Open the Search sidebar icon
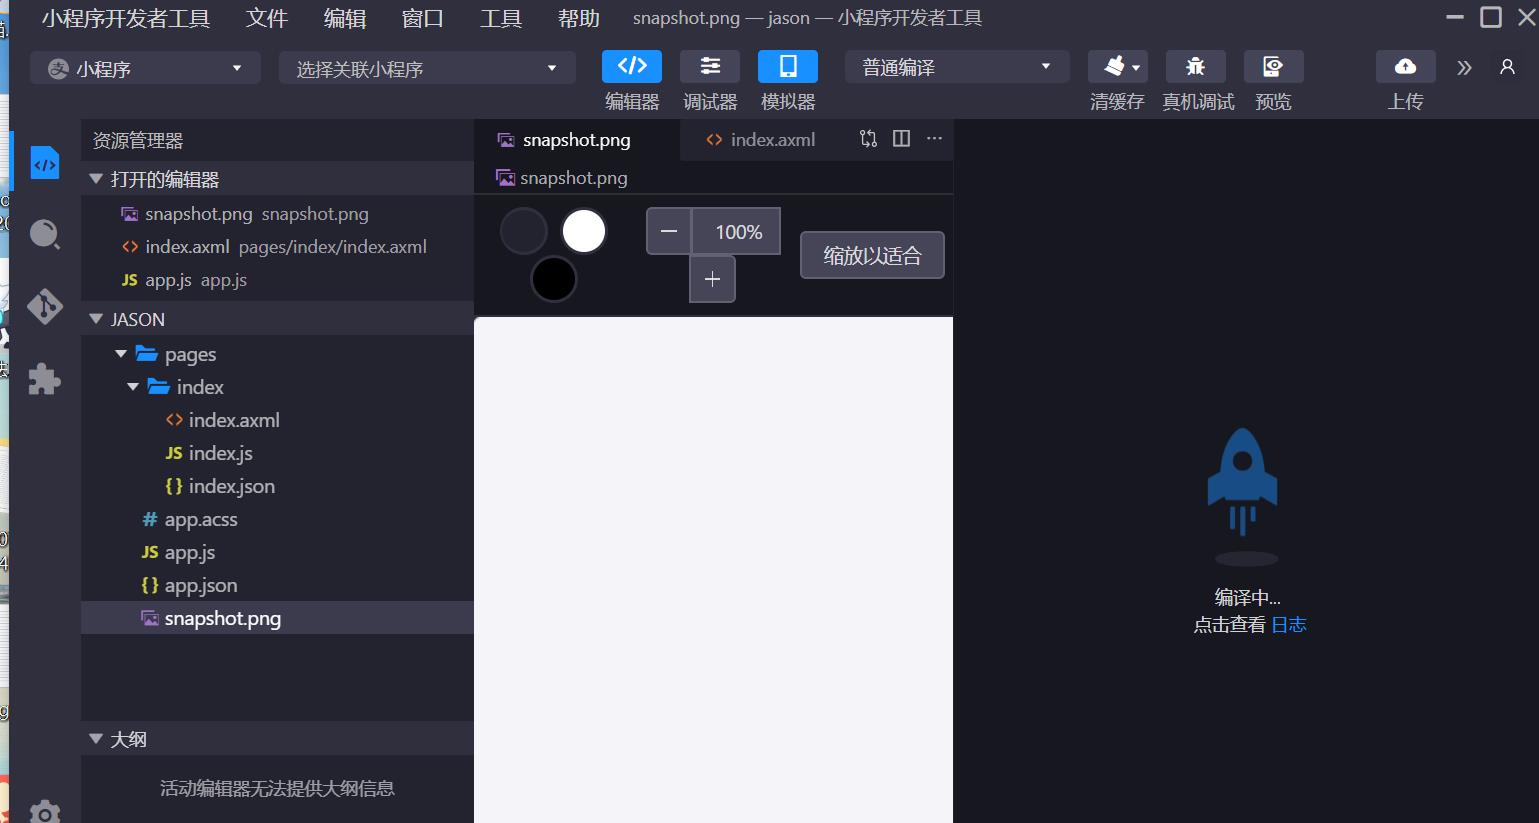Image resolution: width=1539 pixels, height=823 pixels. point(45,235)
